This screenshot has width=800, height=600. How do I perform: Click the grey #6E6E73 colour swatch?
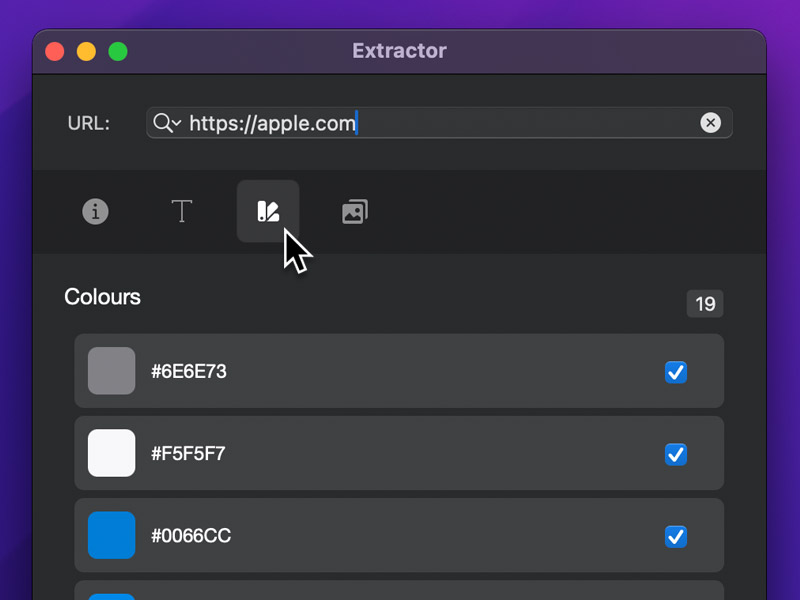click(111, 371)
